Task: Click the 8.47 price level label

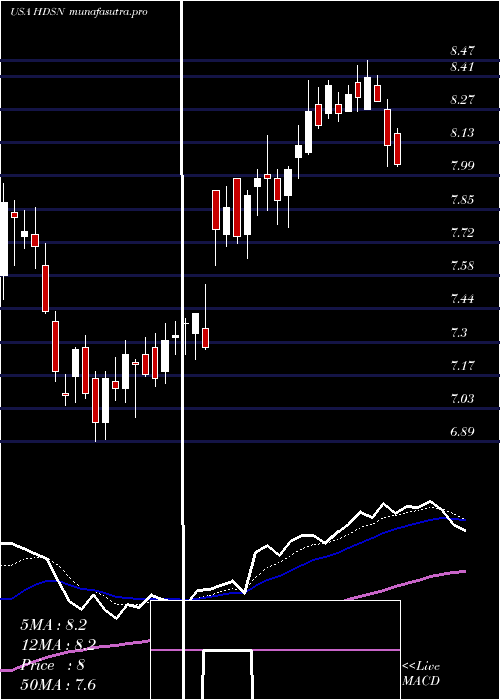Action: pyautogui.click(x=462, y=50)
